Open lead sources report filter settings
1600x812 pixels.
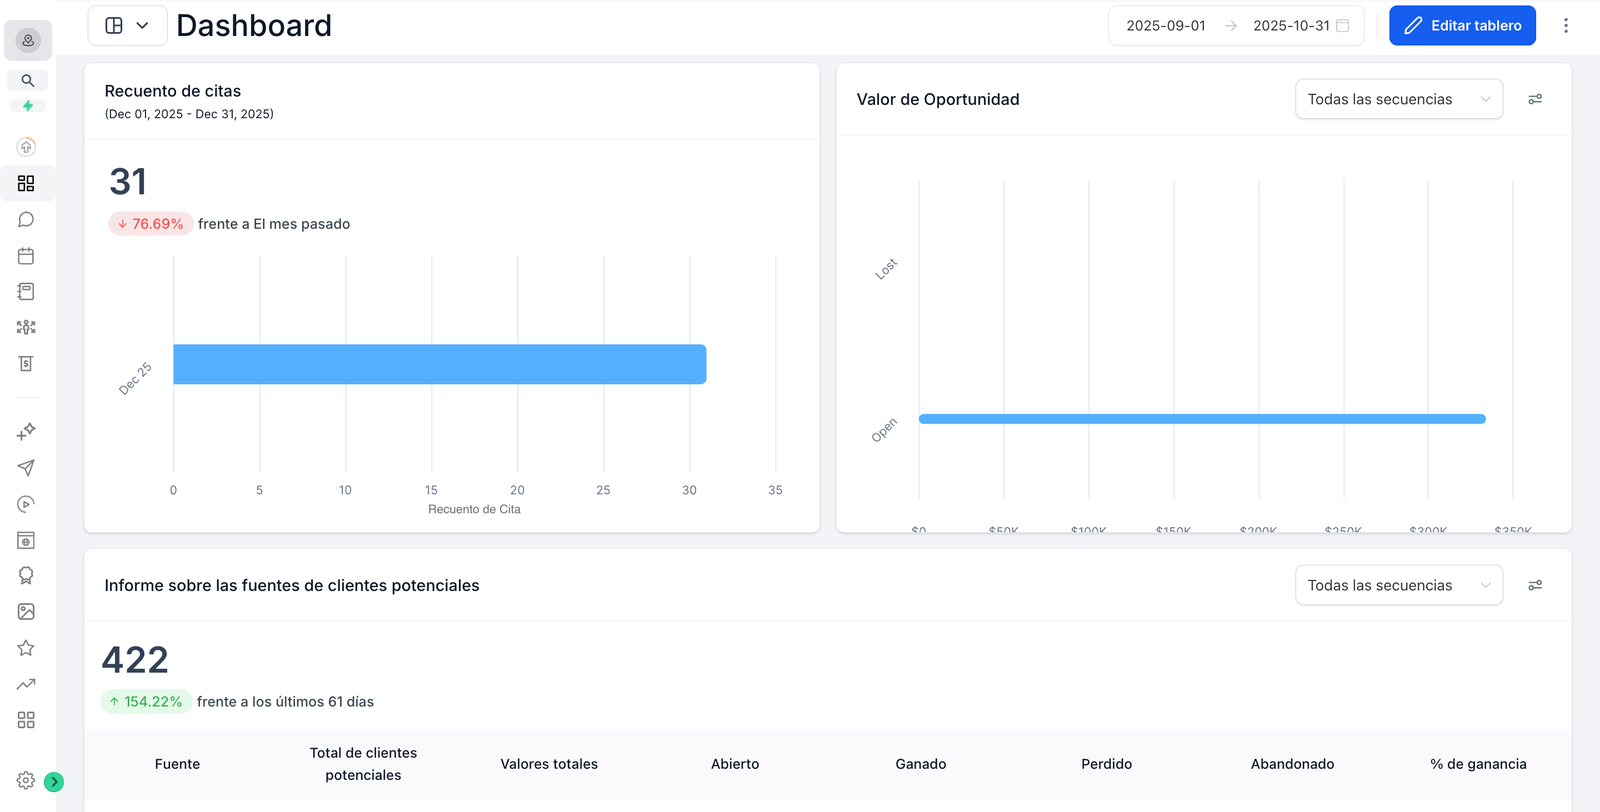coord(1535,585)
